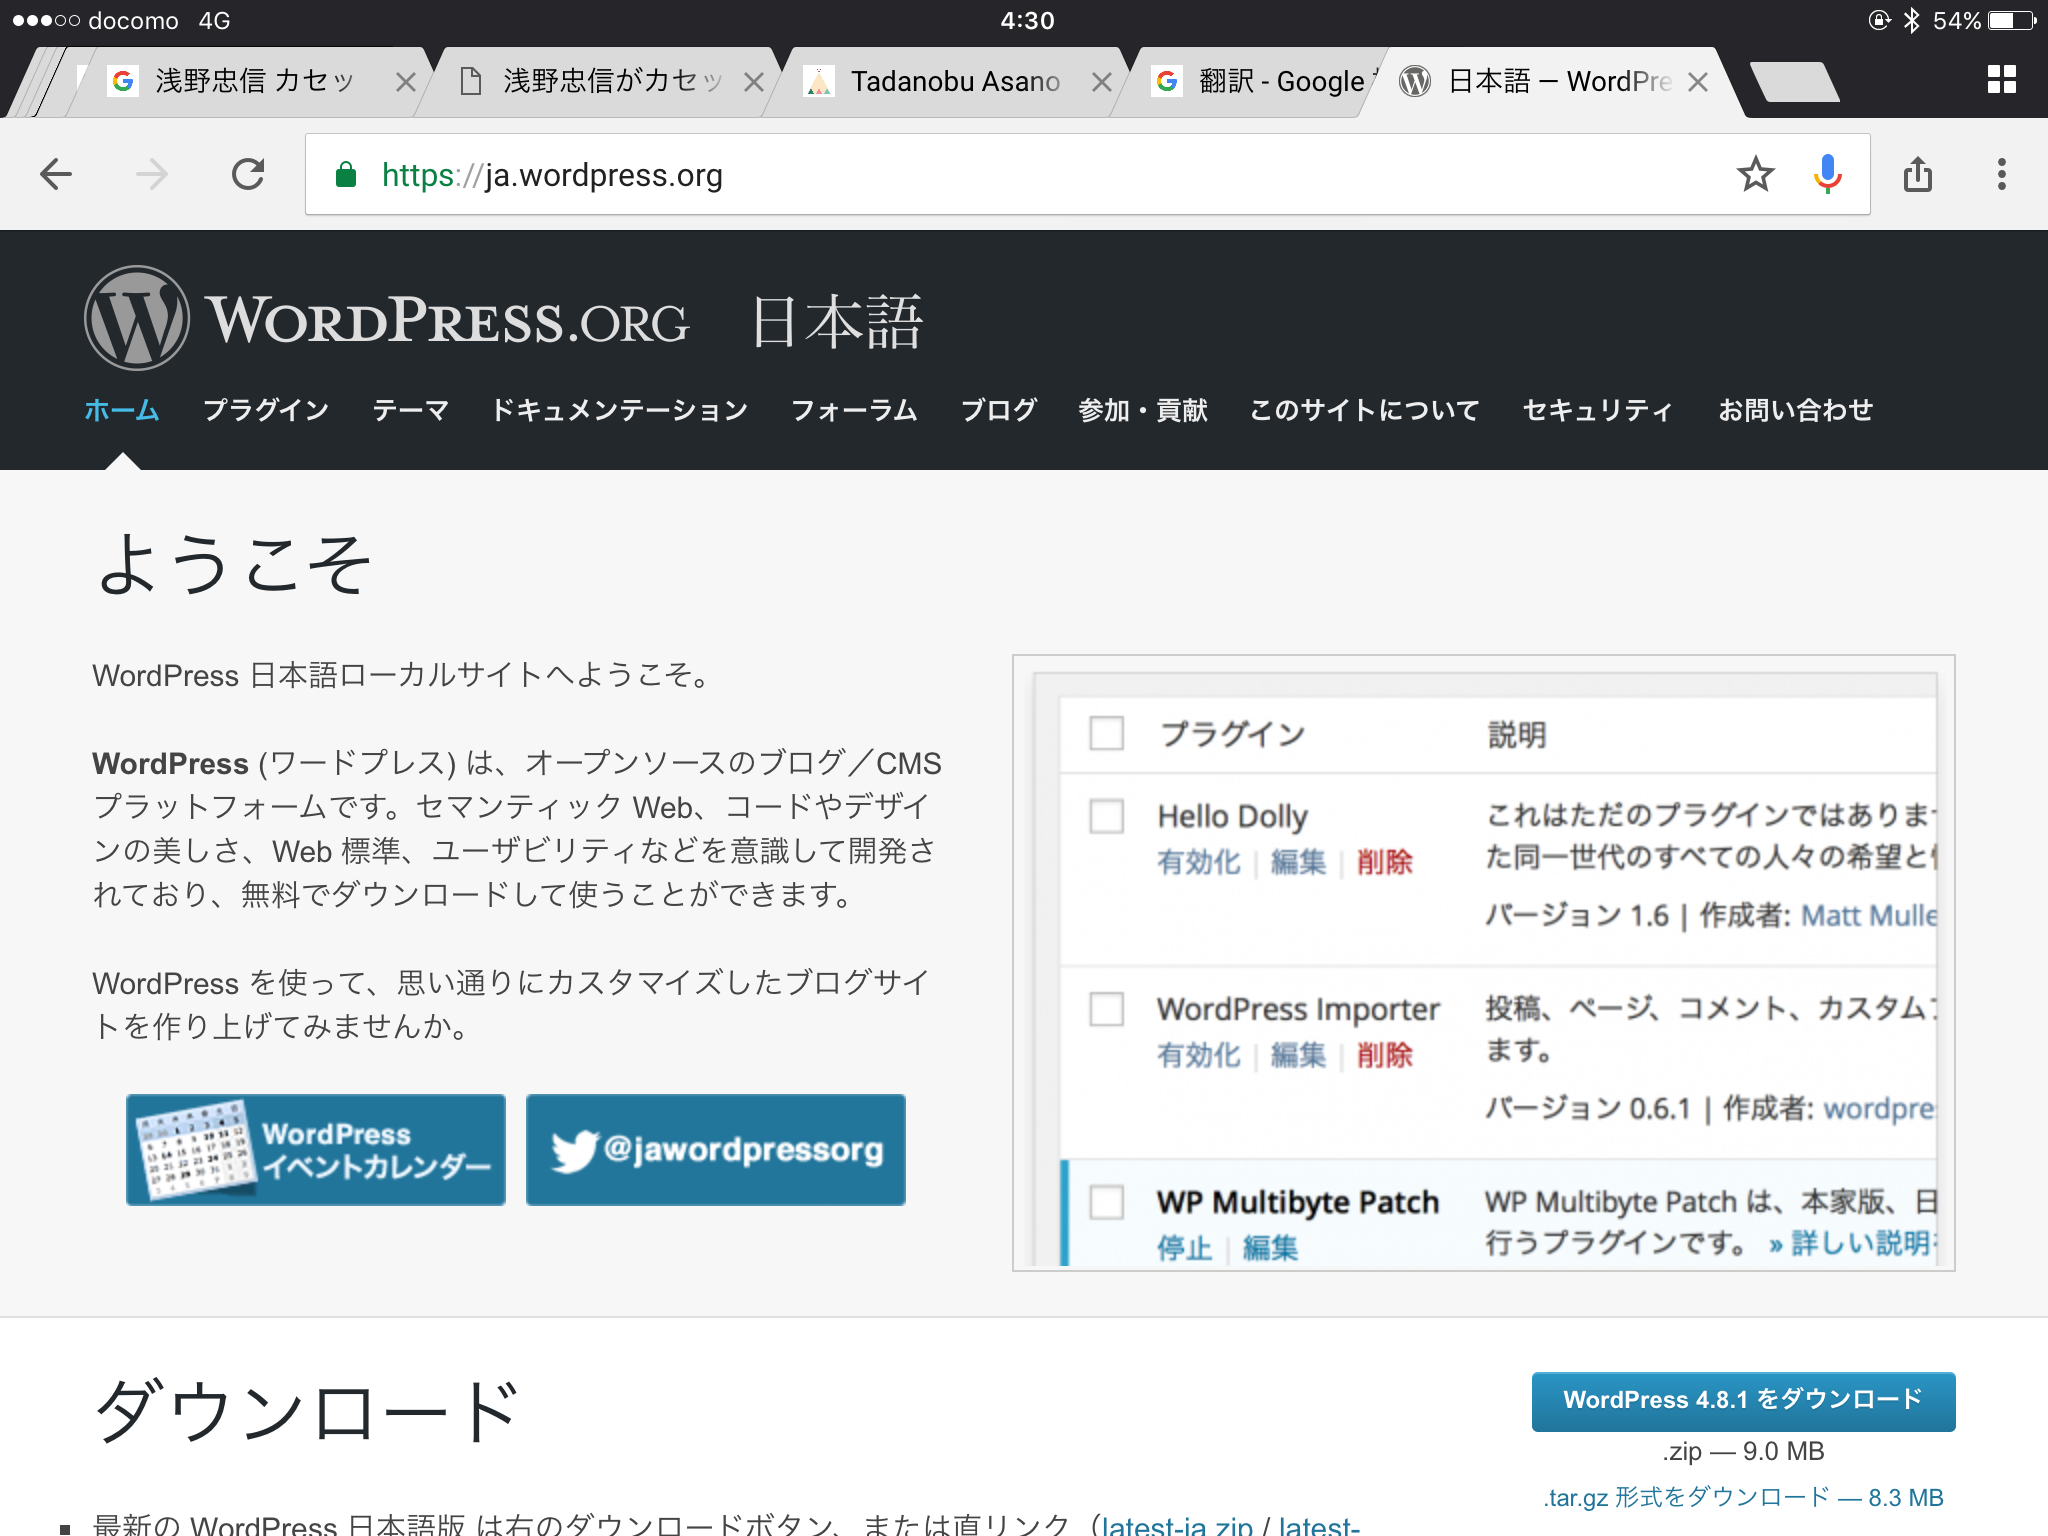Open the tab grid switcher icon
Screen dimensions: 2048x1536
pos(2001,80)
